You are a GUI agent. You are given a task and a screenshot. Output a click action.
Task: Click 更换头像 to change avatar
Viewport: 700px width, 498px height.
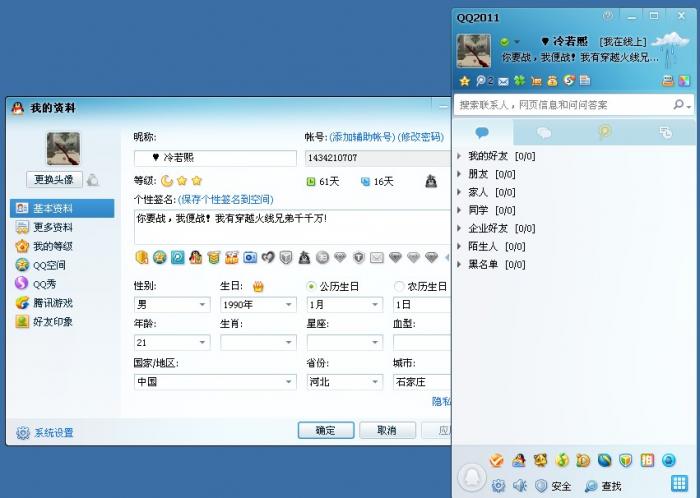tap(54, 179)
